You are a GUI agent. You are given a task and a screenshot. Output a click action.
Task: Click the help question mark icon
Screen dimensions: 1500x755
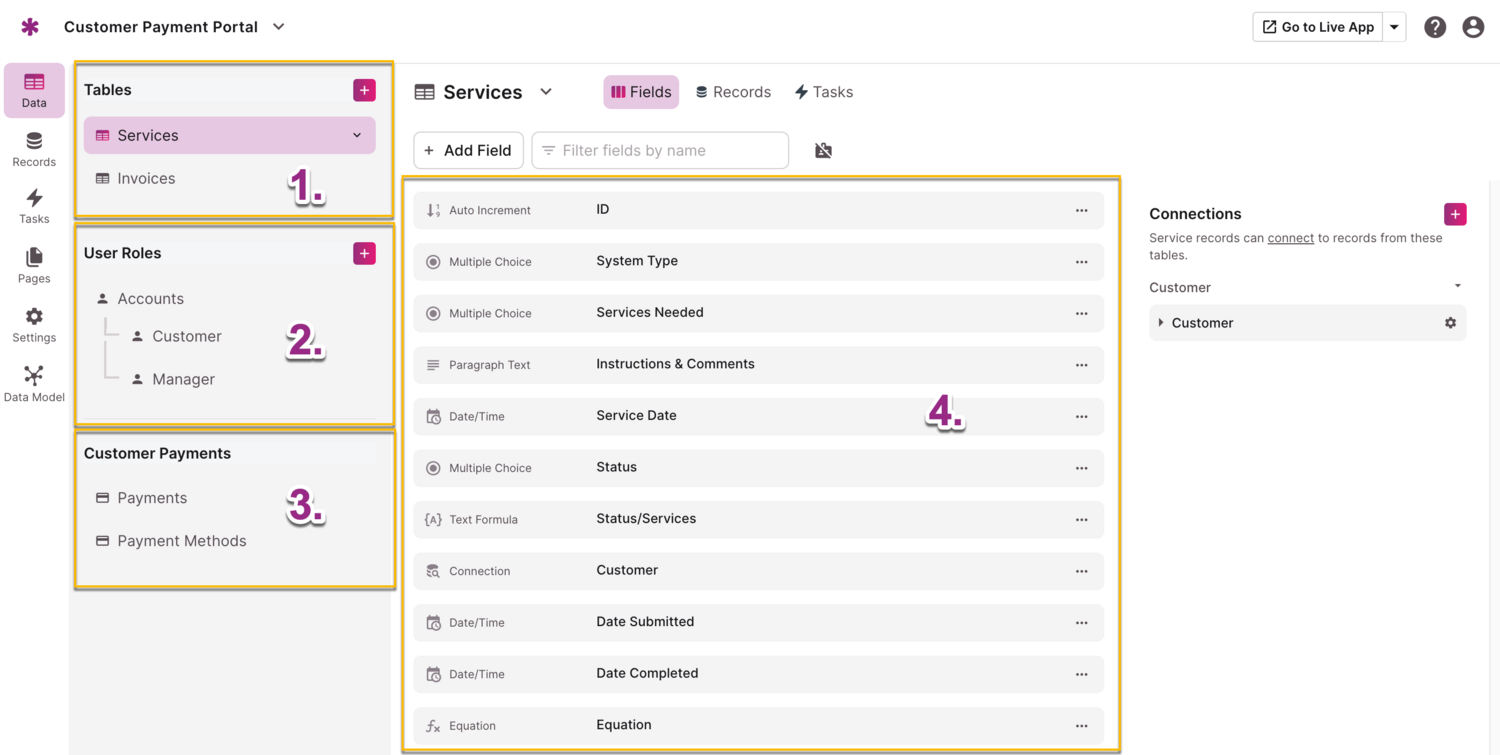point(1435,27)
